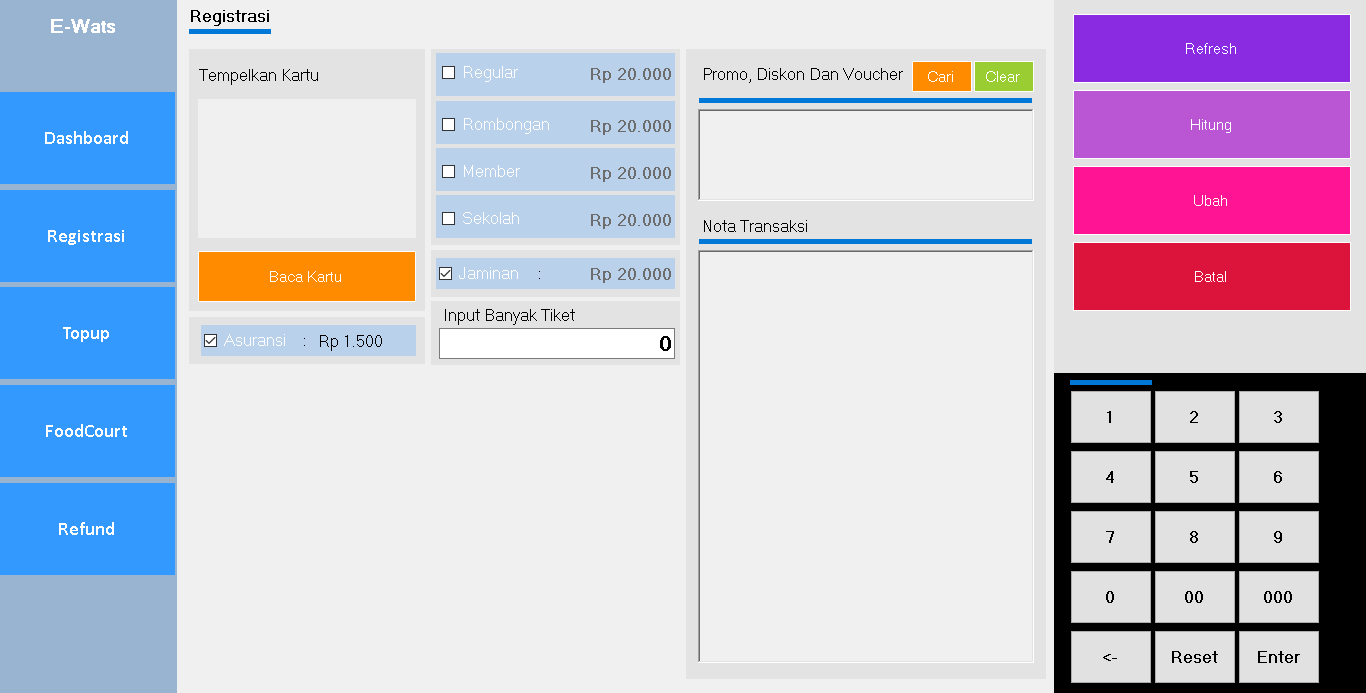The height and width of the screenshot is (693, 1366).
Task: Enable the Rombongan ticket option
Action: 449,125
